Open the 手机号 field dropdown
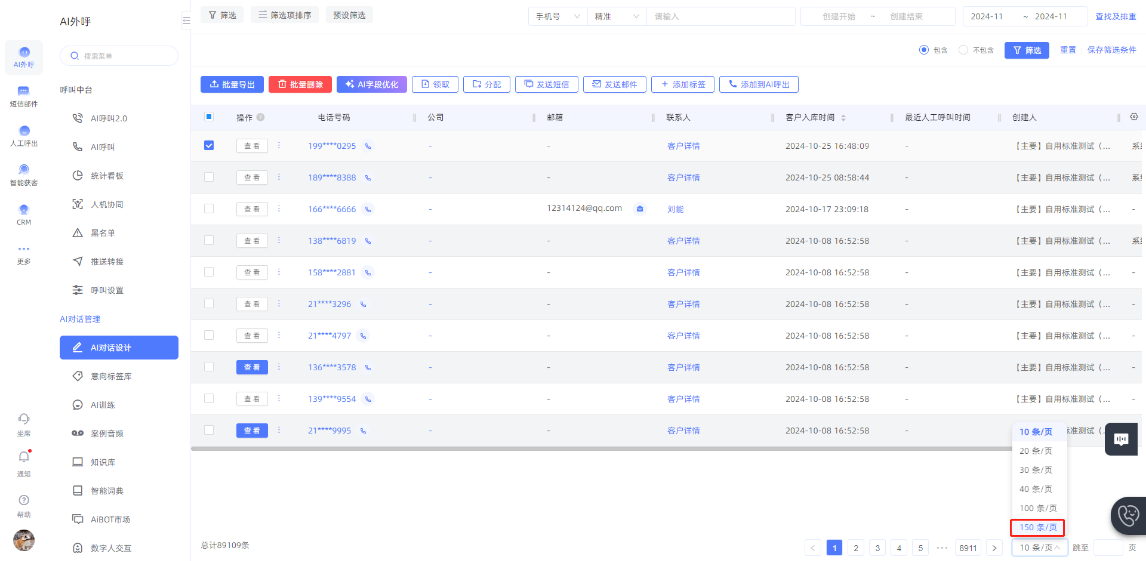The width and height of the screenshot is (1146, 561). 558,16
